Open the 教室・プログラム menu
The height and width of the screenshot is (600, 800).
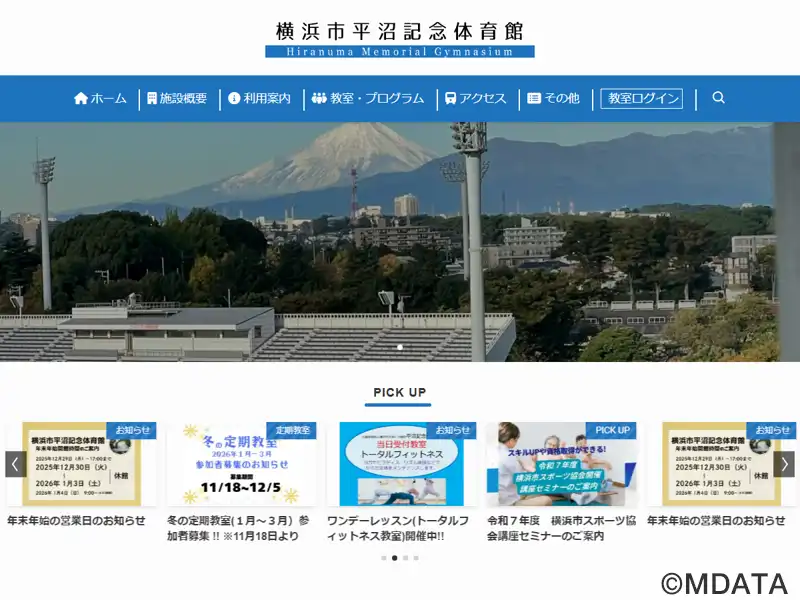tap(377, 98)
